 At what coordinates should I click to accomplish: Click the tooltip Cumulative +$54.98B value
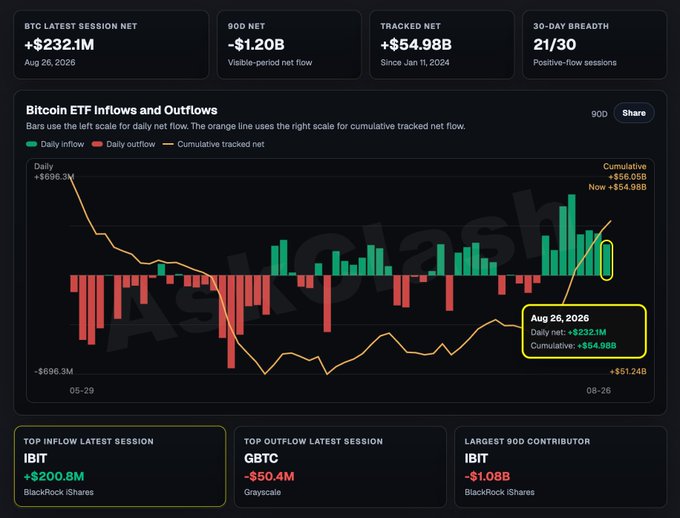click(x=597, y=346)
